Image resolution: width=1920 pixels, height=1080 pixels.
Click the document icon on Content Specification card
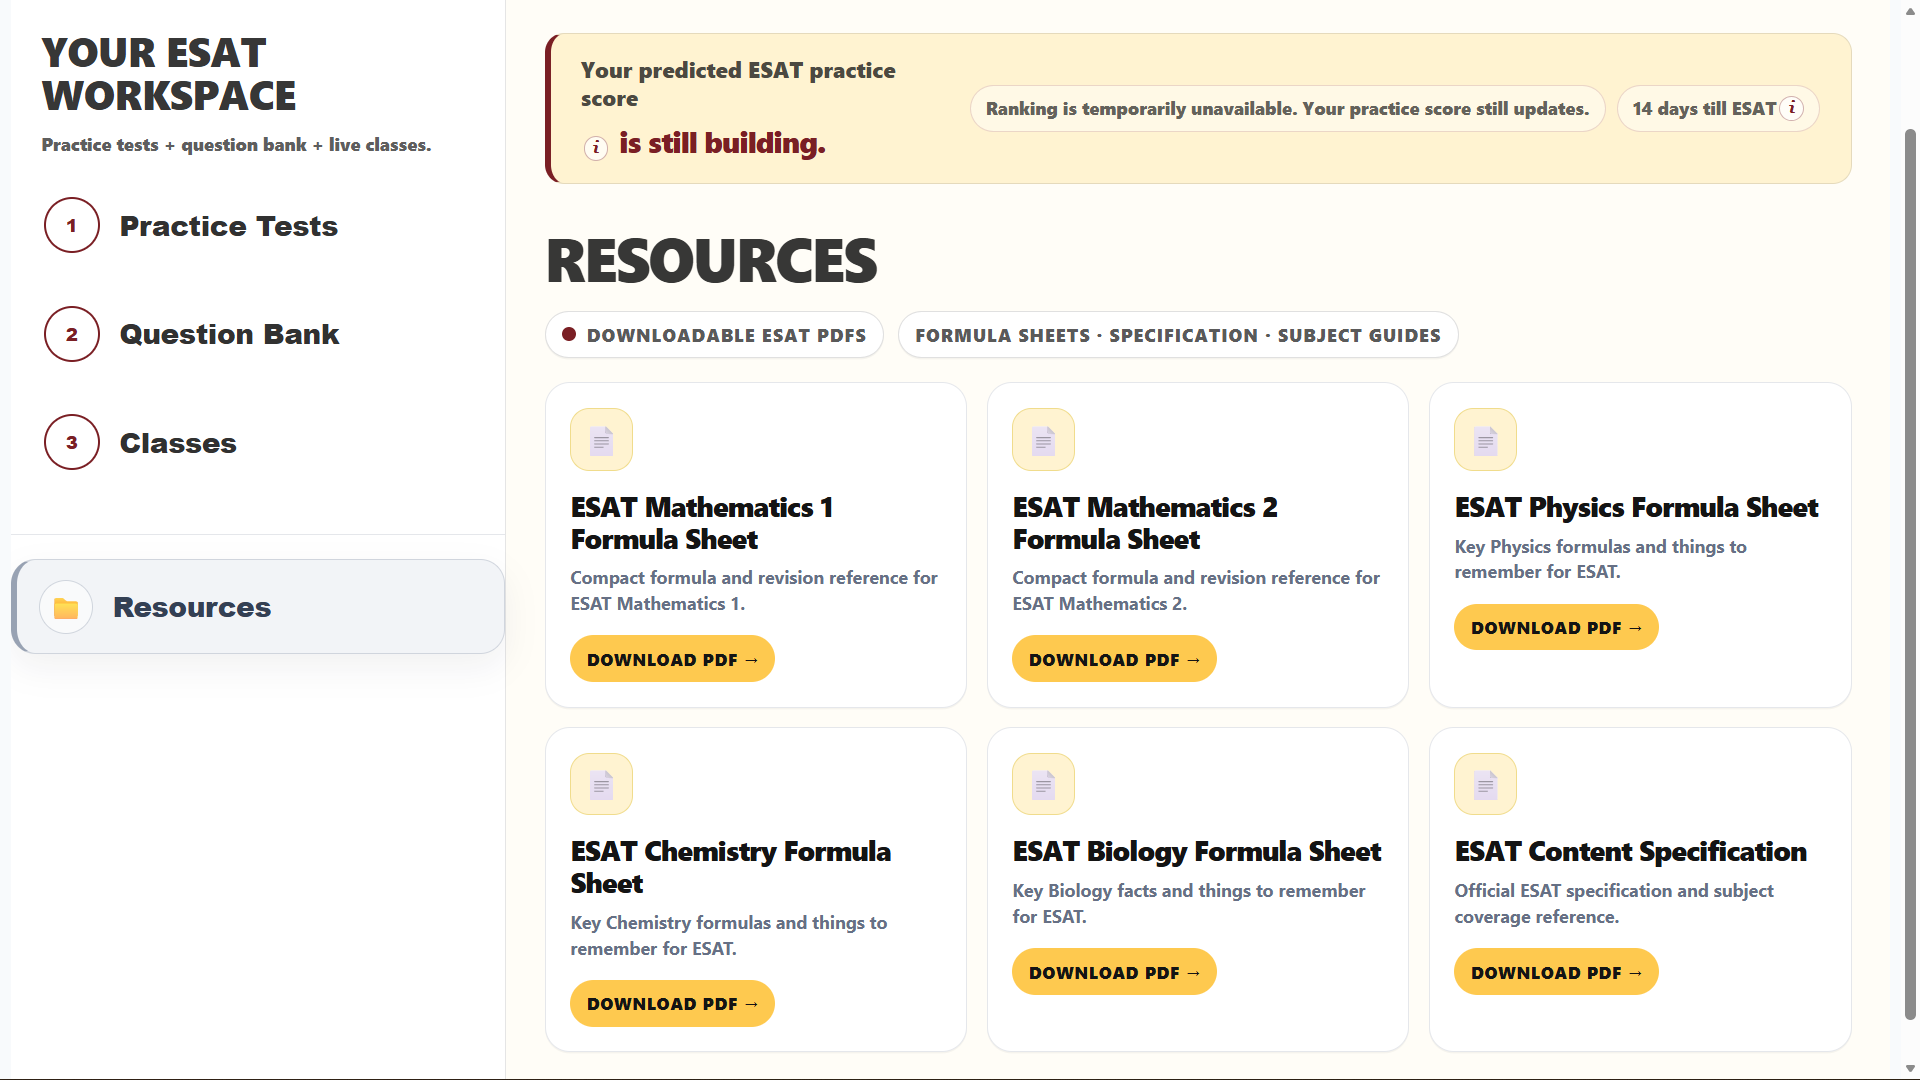click(1485, 784)
